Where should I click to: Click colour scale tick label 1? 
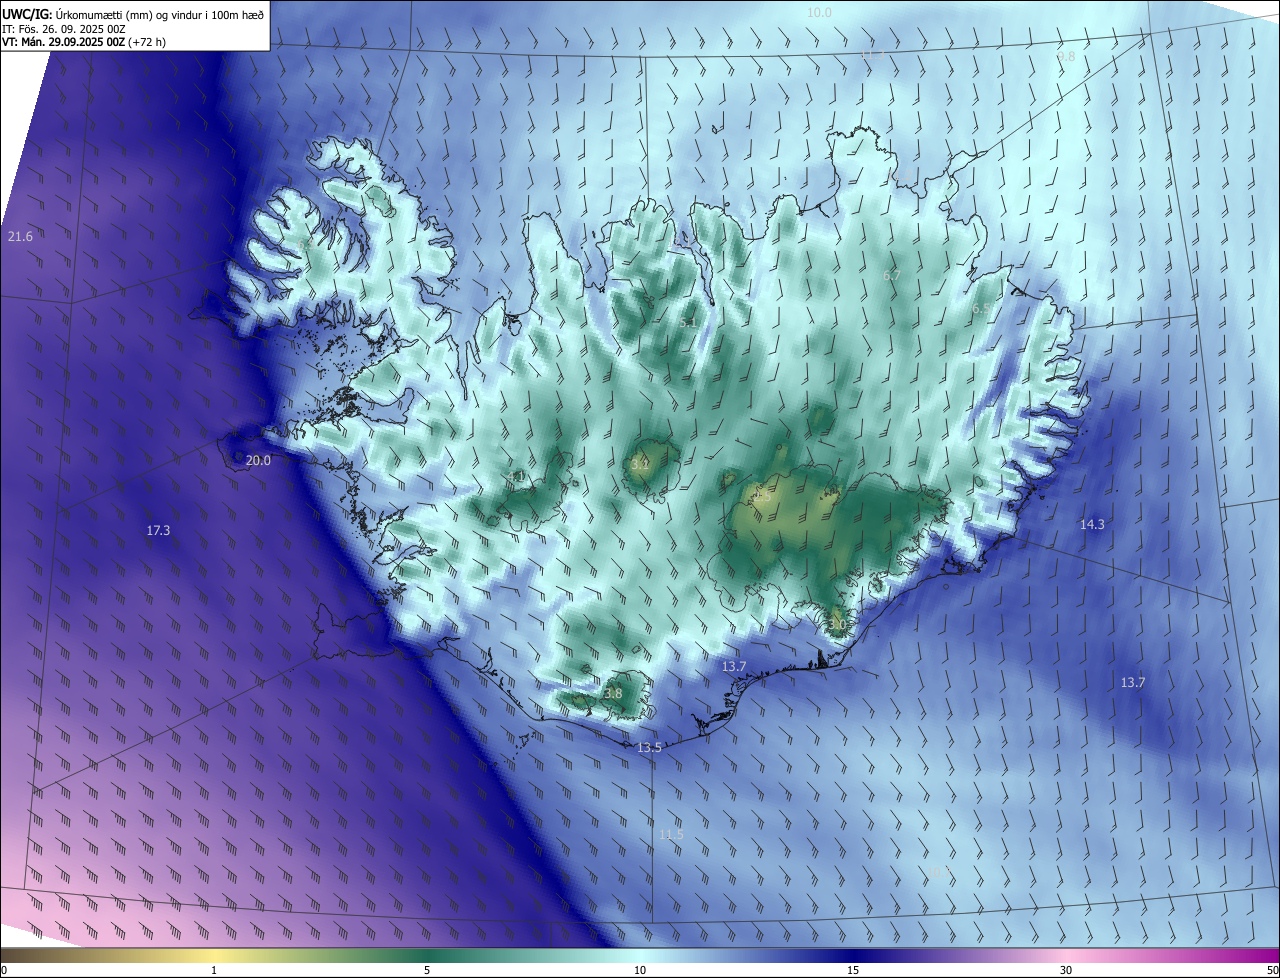point(214,970)
